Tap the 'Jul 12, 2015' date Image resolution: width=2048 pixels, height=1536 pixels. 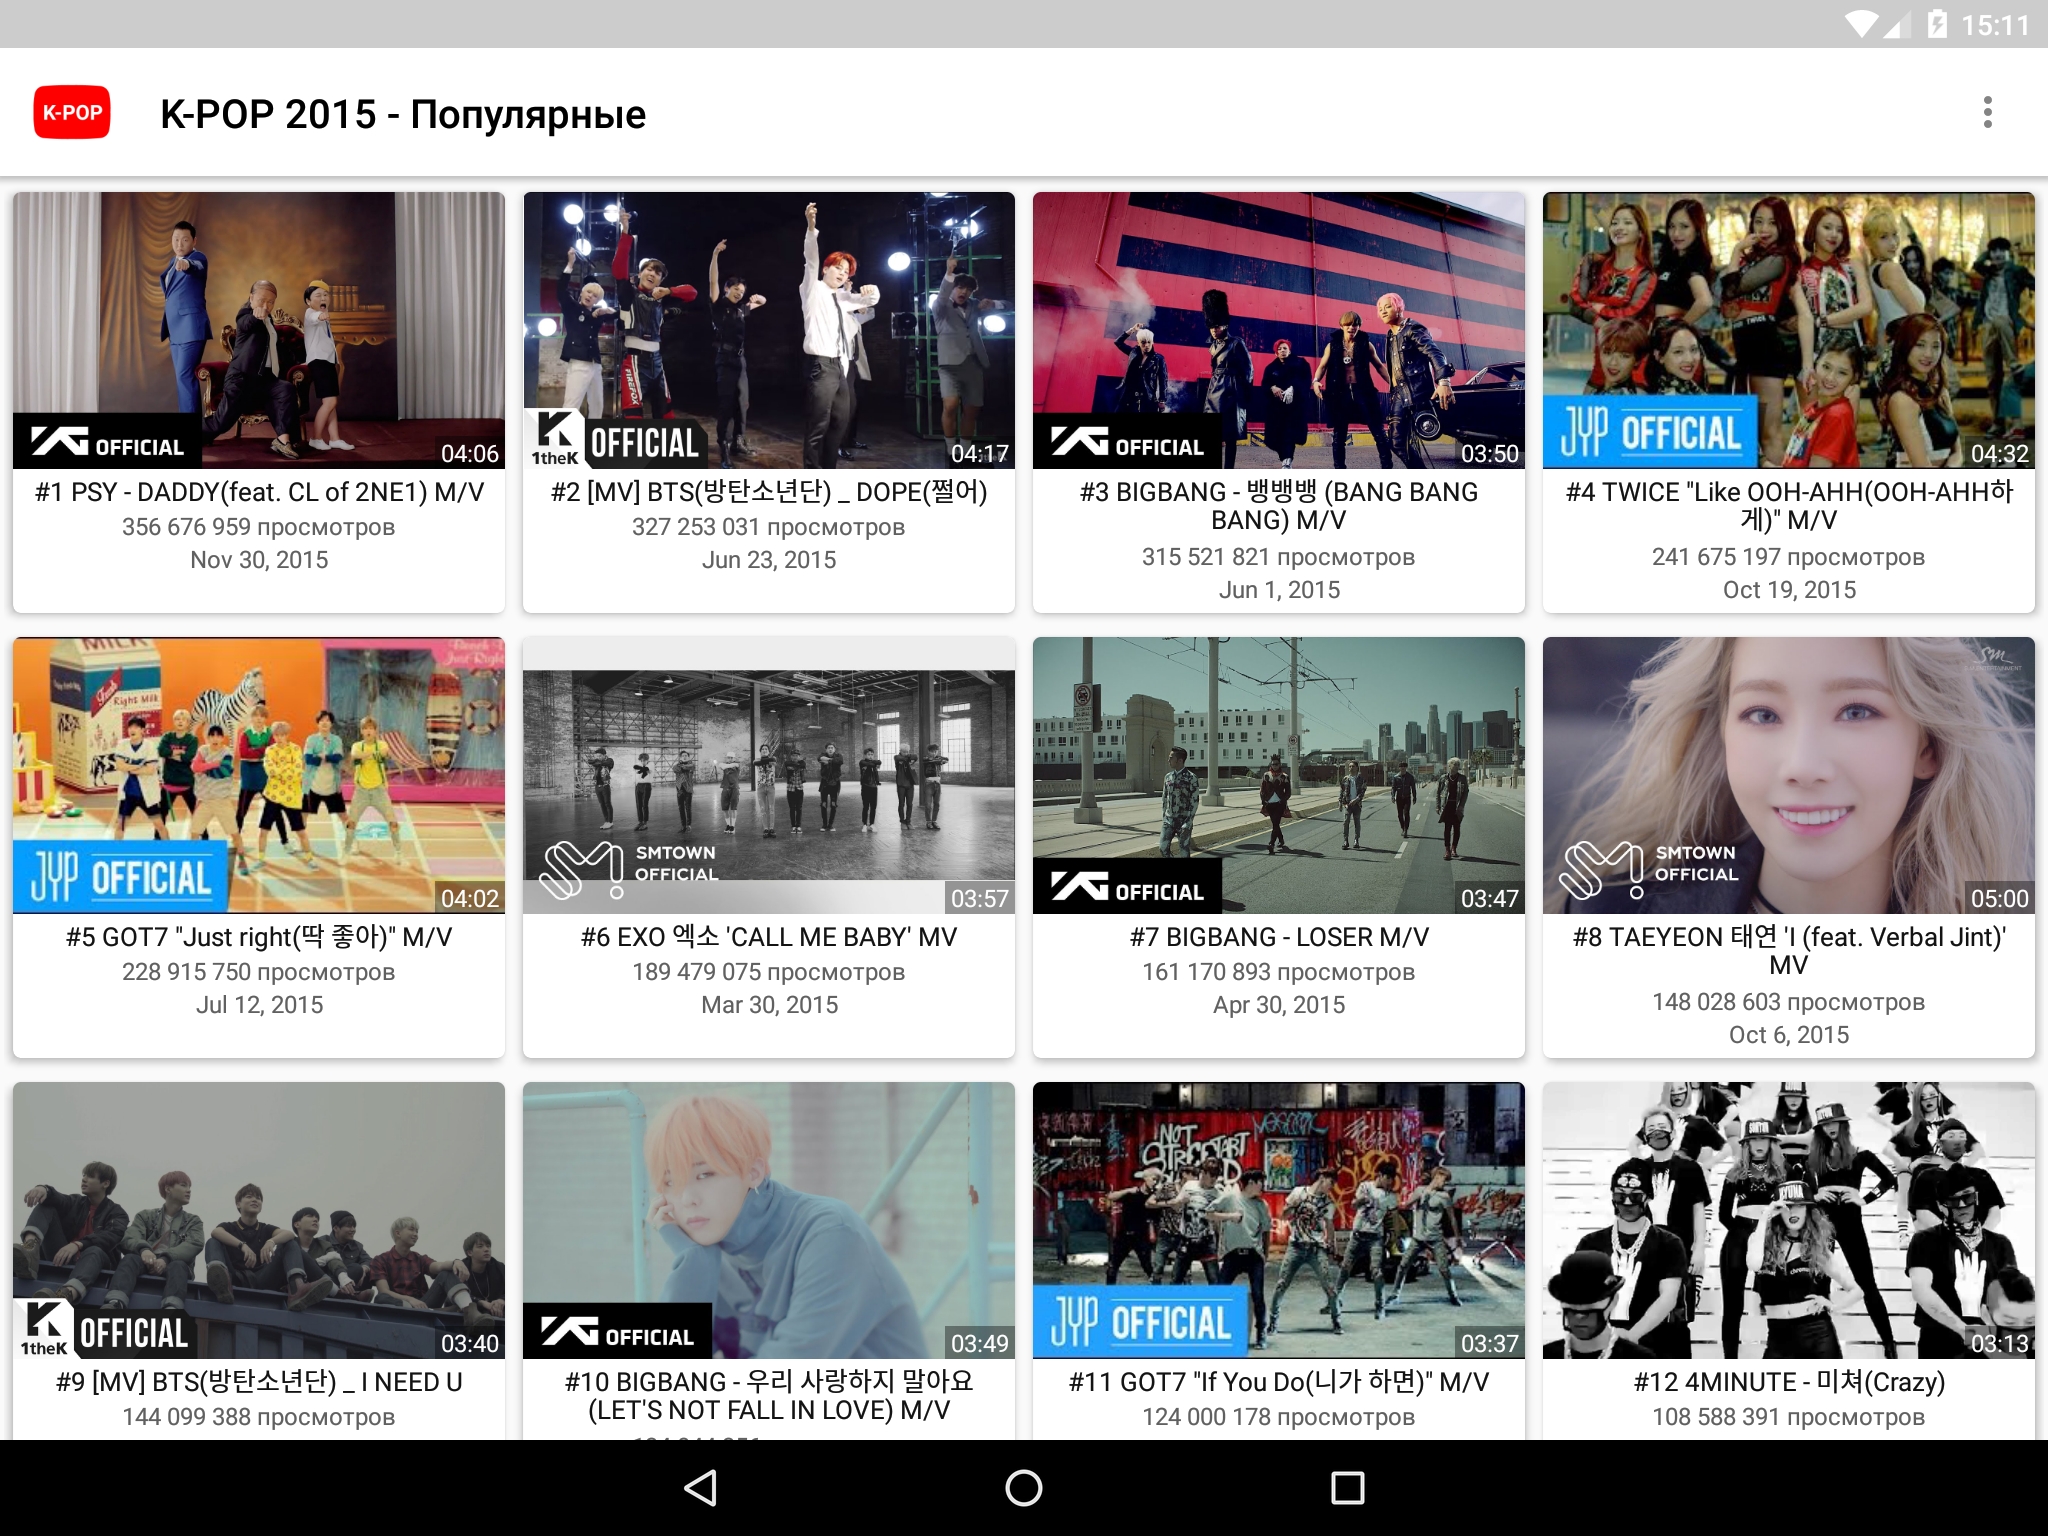(x=259, y=1005)
